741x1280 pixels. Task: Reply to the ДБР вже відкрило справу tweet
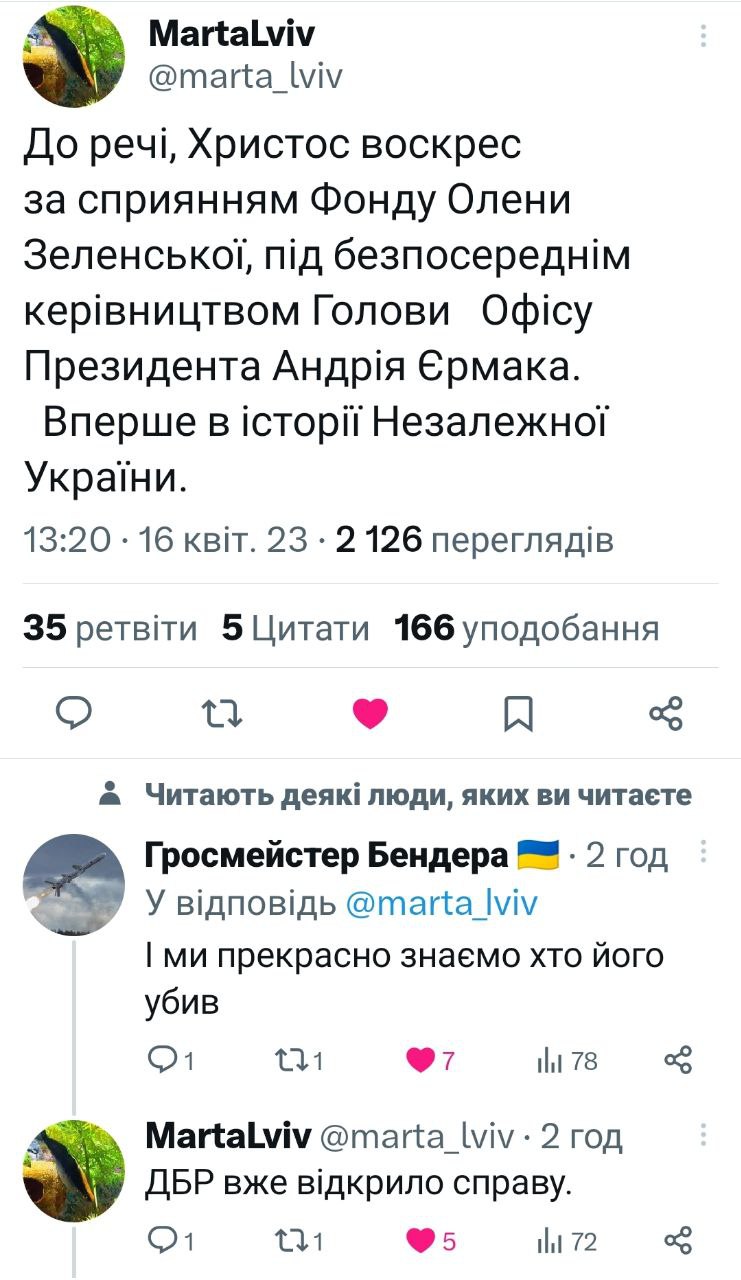[162, 1242]
